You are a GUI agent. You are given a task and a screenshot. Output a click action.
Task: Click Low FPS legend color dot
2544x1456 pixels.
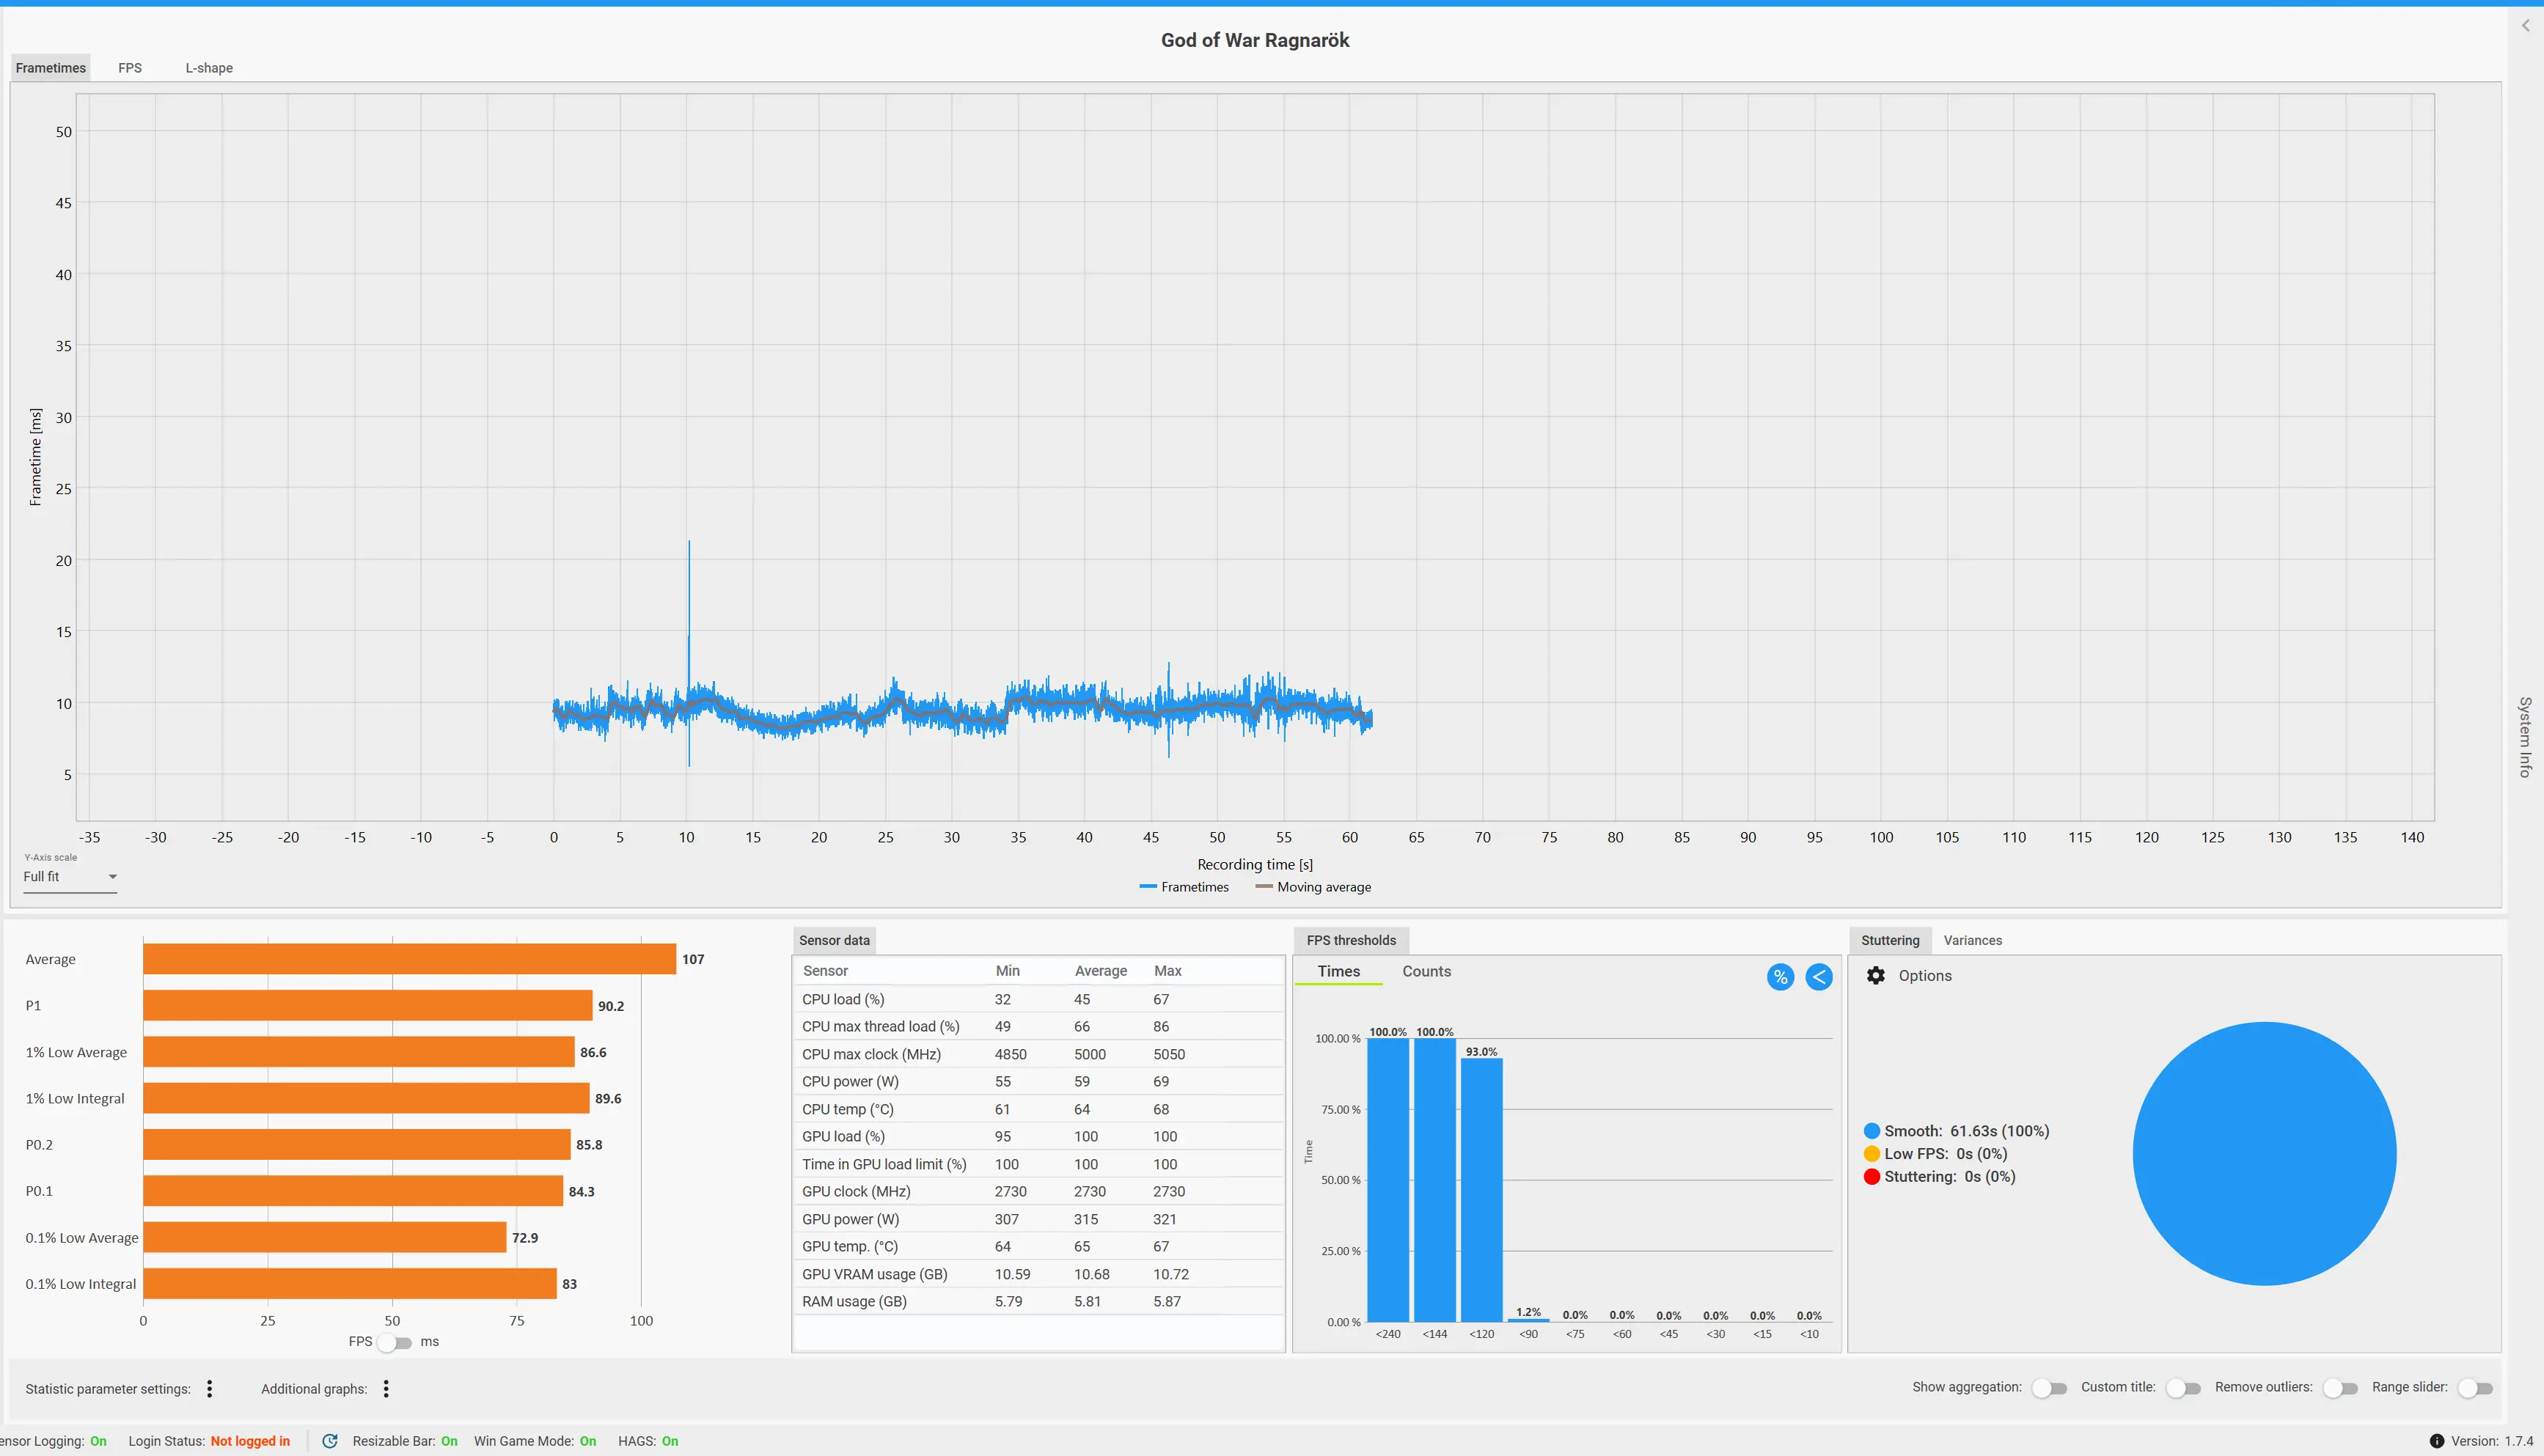pos(1872,1154)
